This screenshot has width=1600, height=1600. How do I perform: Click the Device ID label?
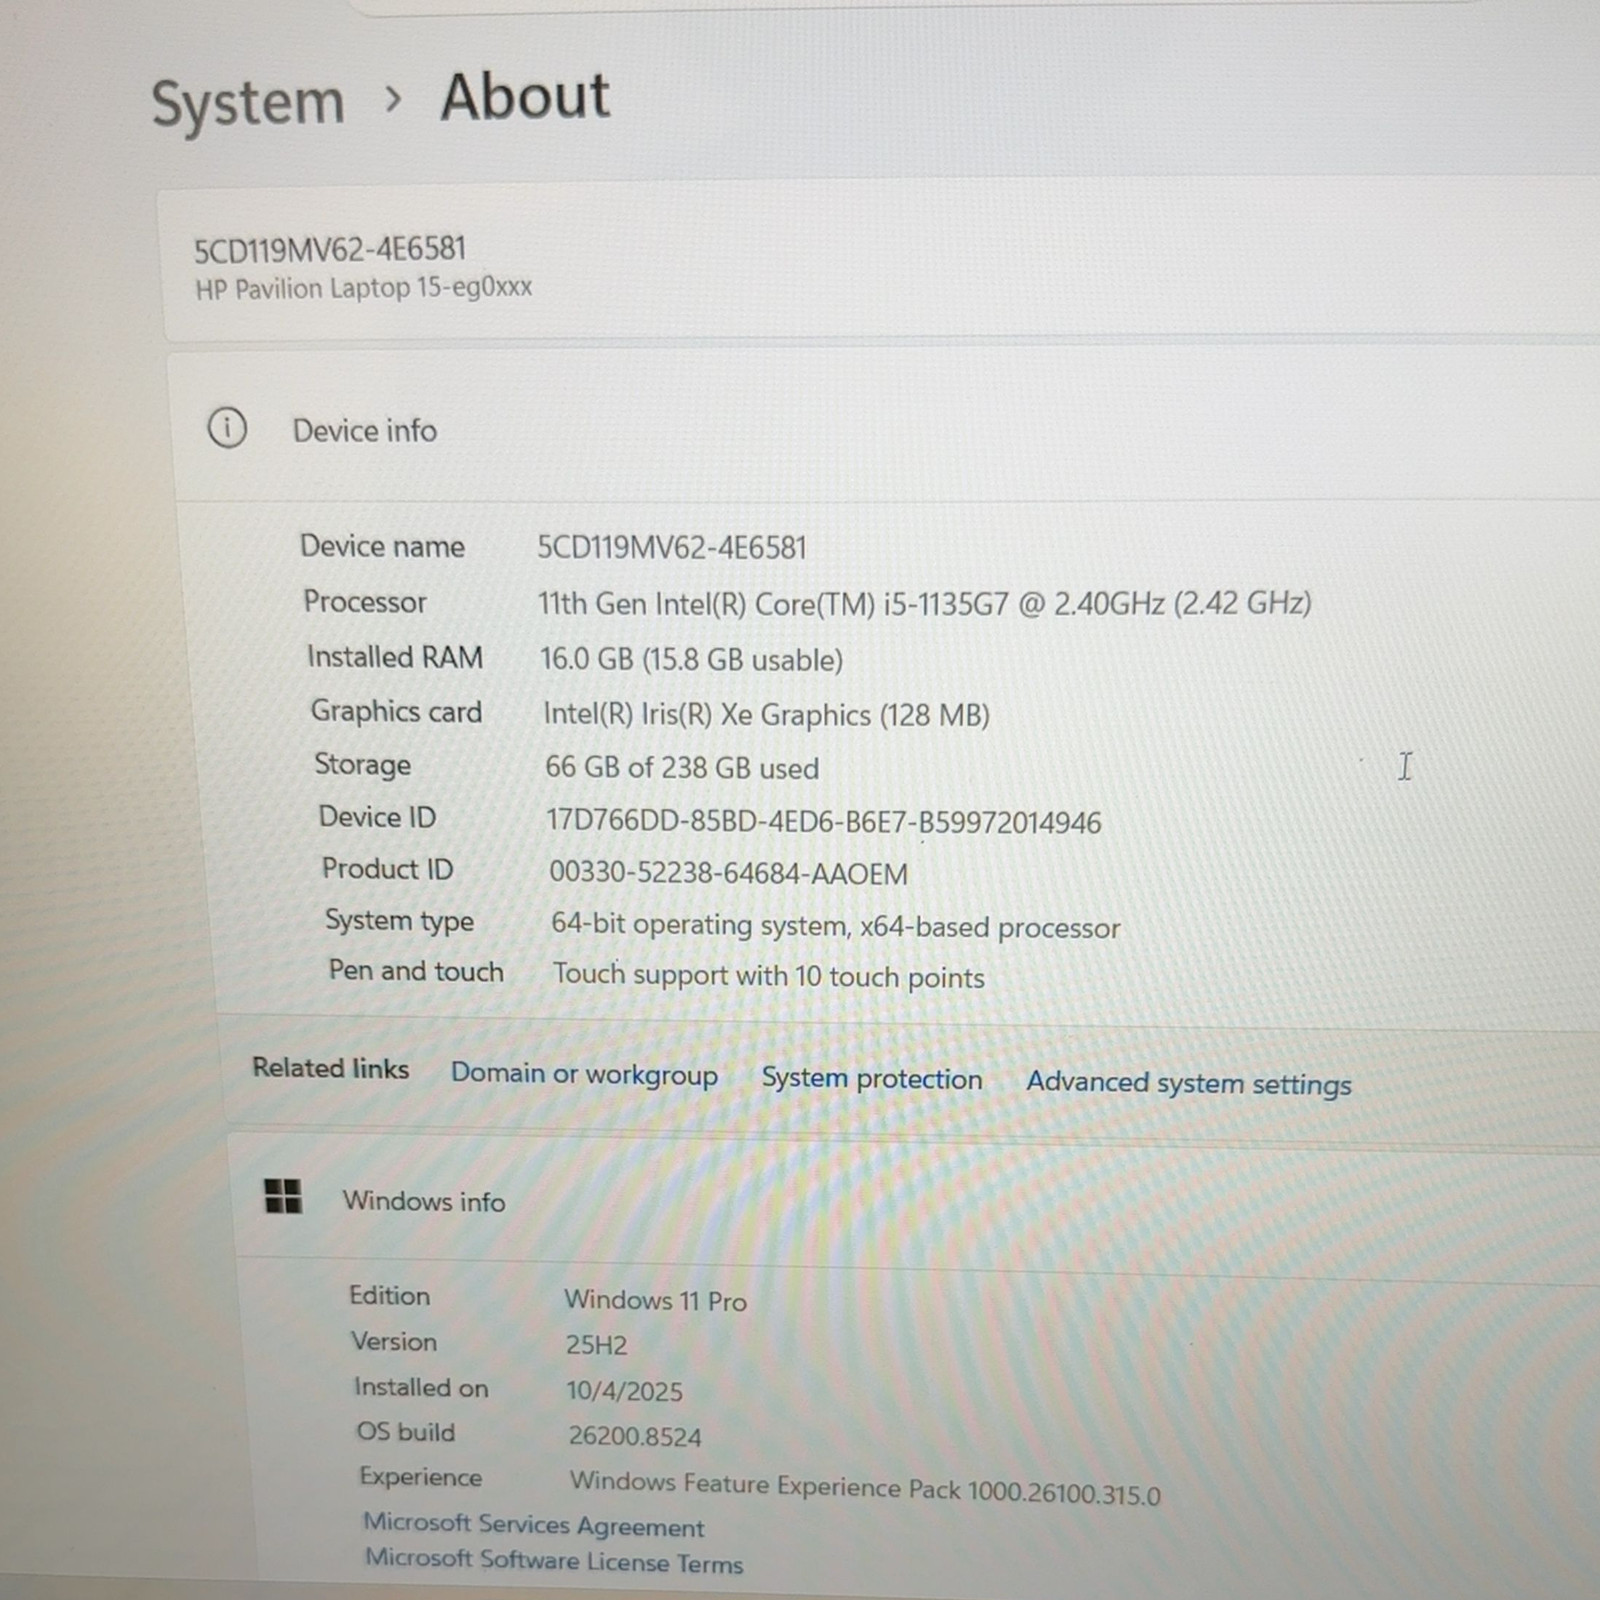(x=377, y=817)
